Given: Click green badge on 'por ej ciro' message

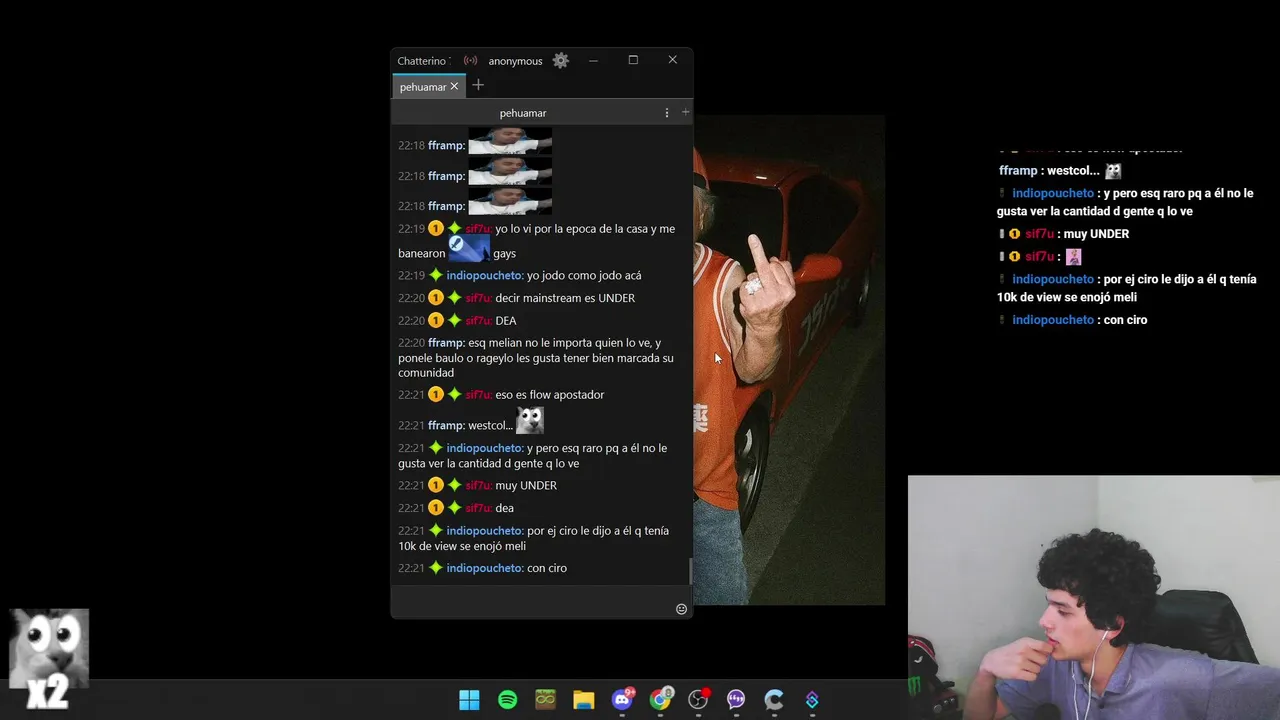Looking at the screenshot, I should (x=435, y=531).
